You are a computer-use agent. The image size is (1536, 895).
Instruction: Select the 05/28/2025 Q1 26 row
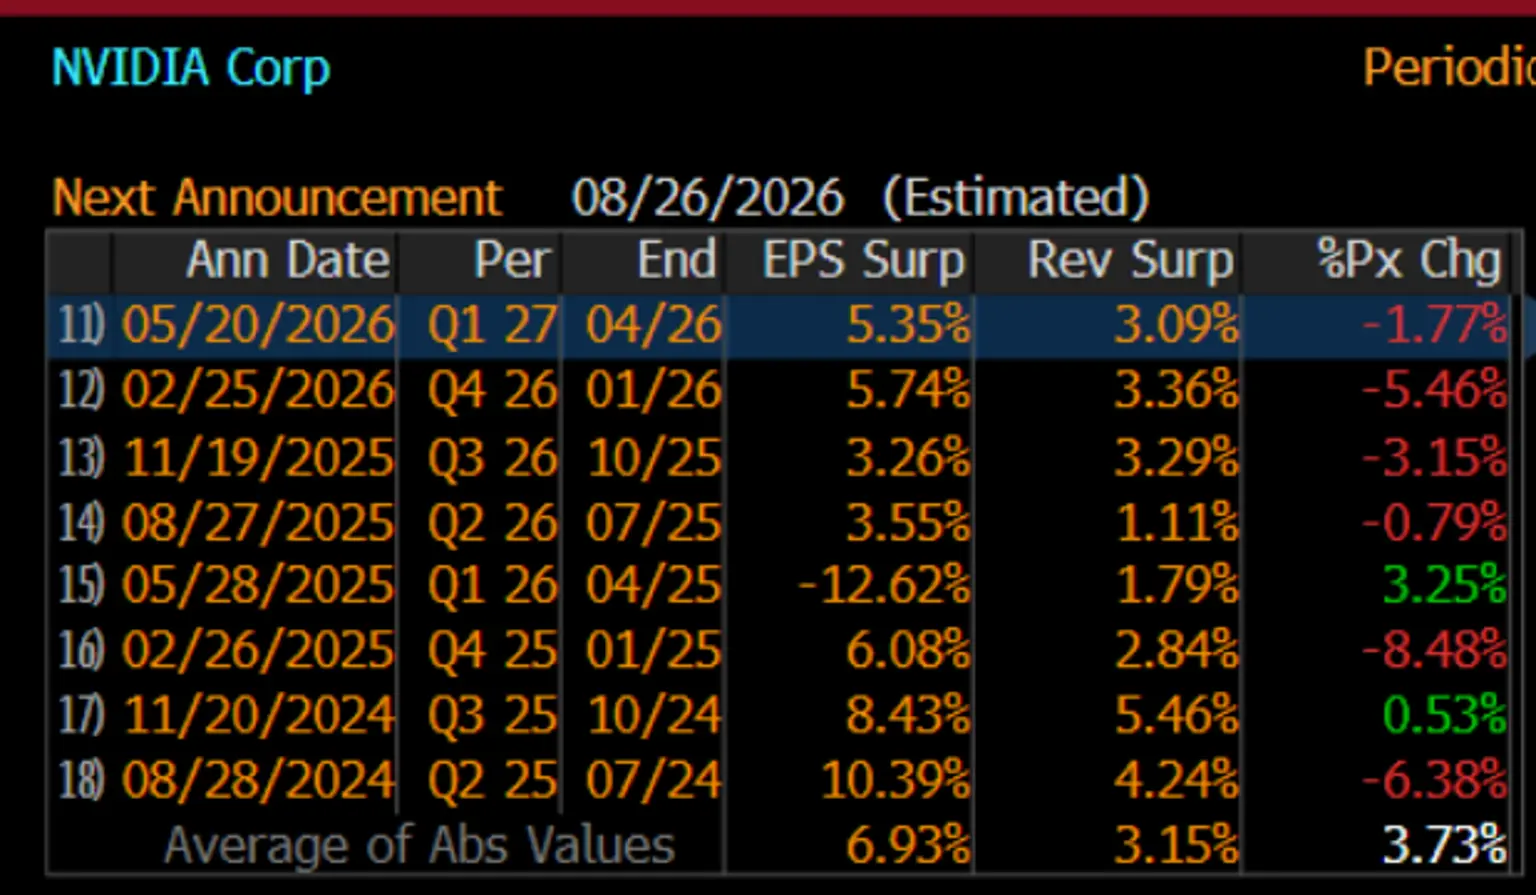[779, 586]
